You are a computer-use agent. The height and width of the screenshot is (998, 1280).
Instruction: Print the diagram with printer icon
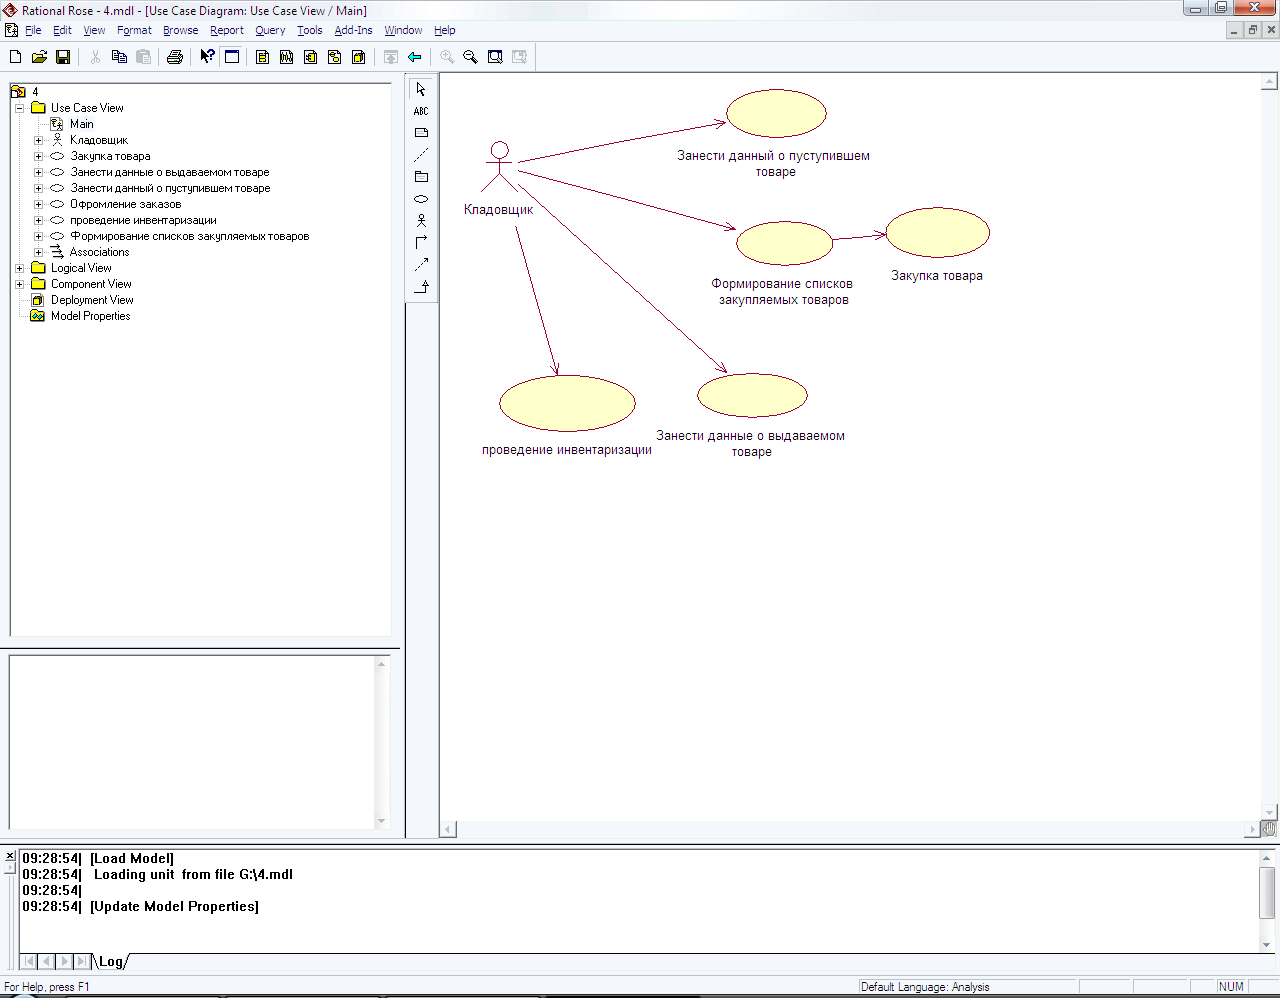coord(175,57)
